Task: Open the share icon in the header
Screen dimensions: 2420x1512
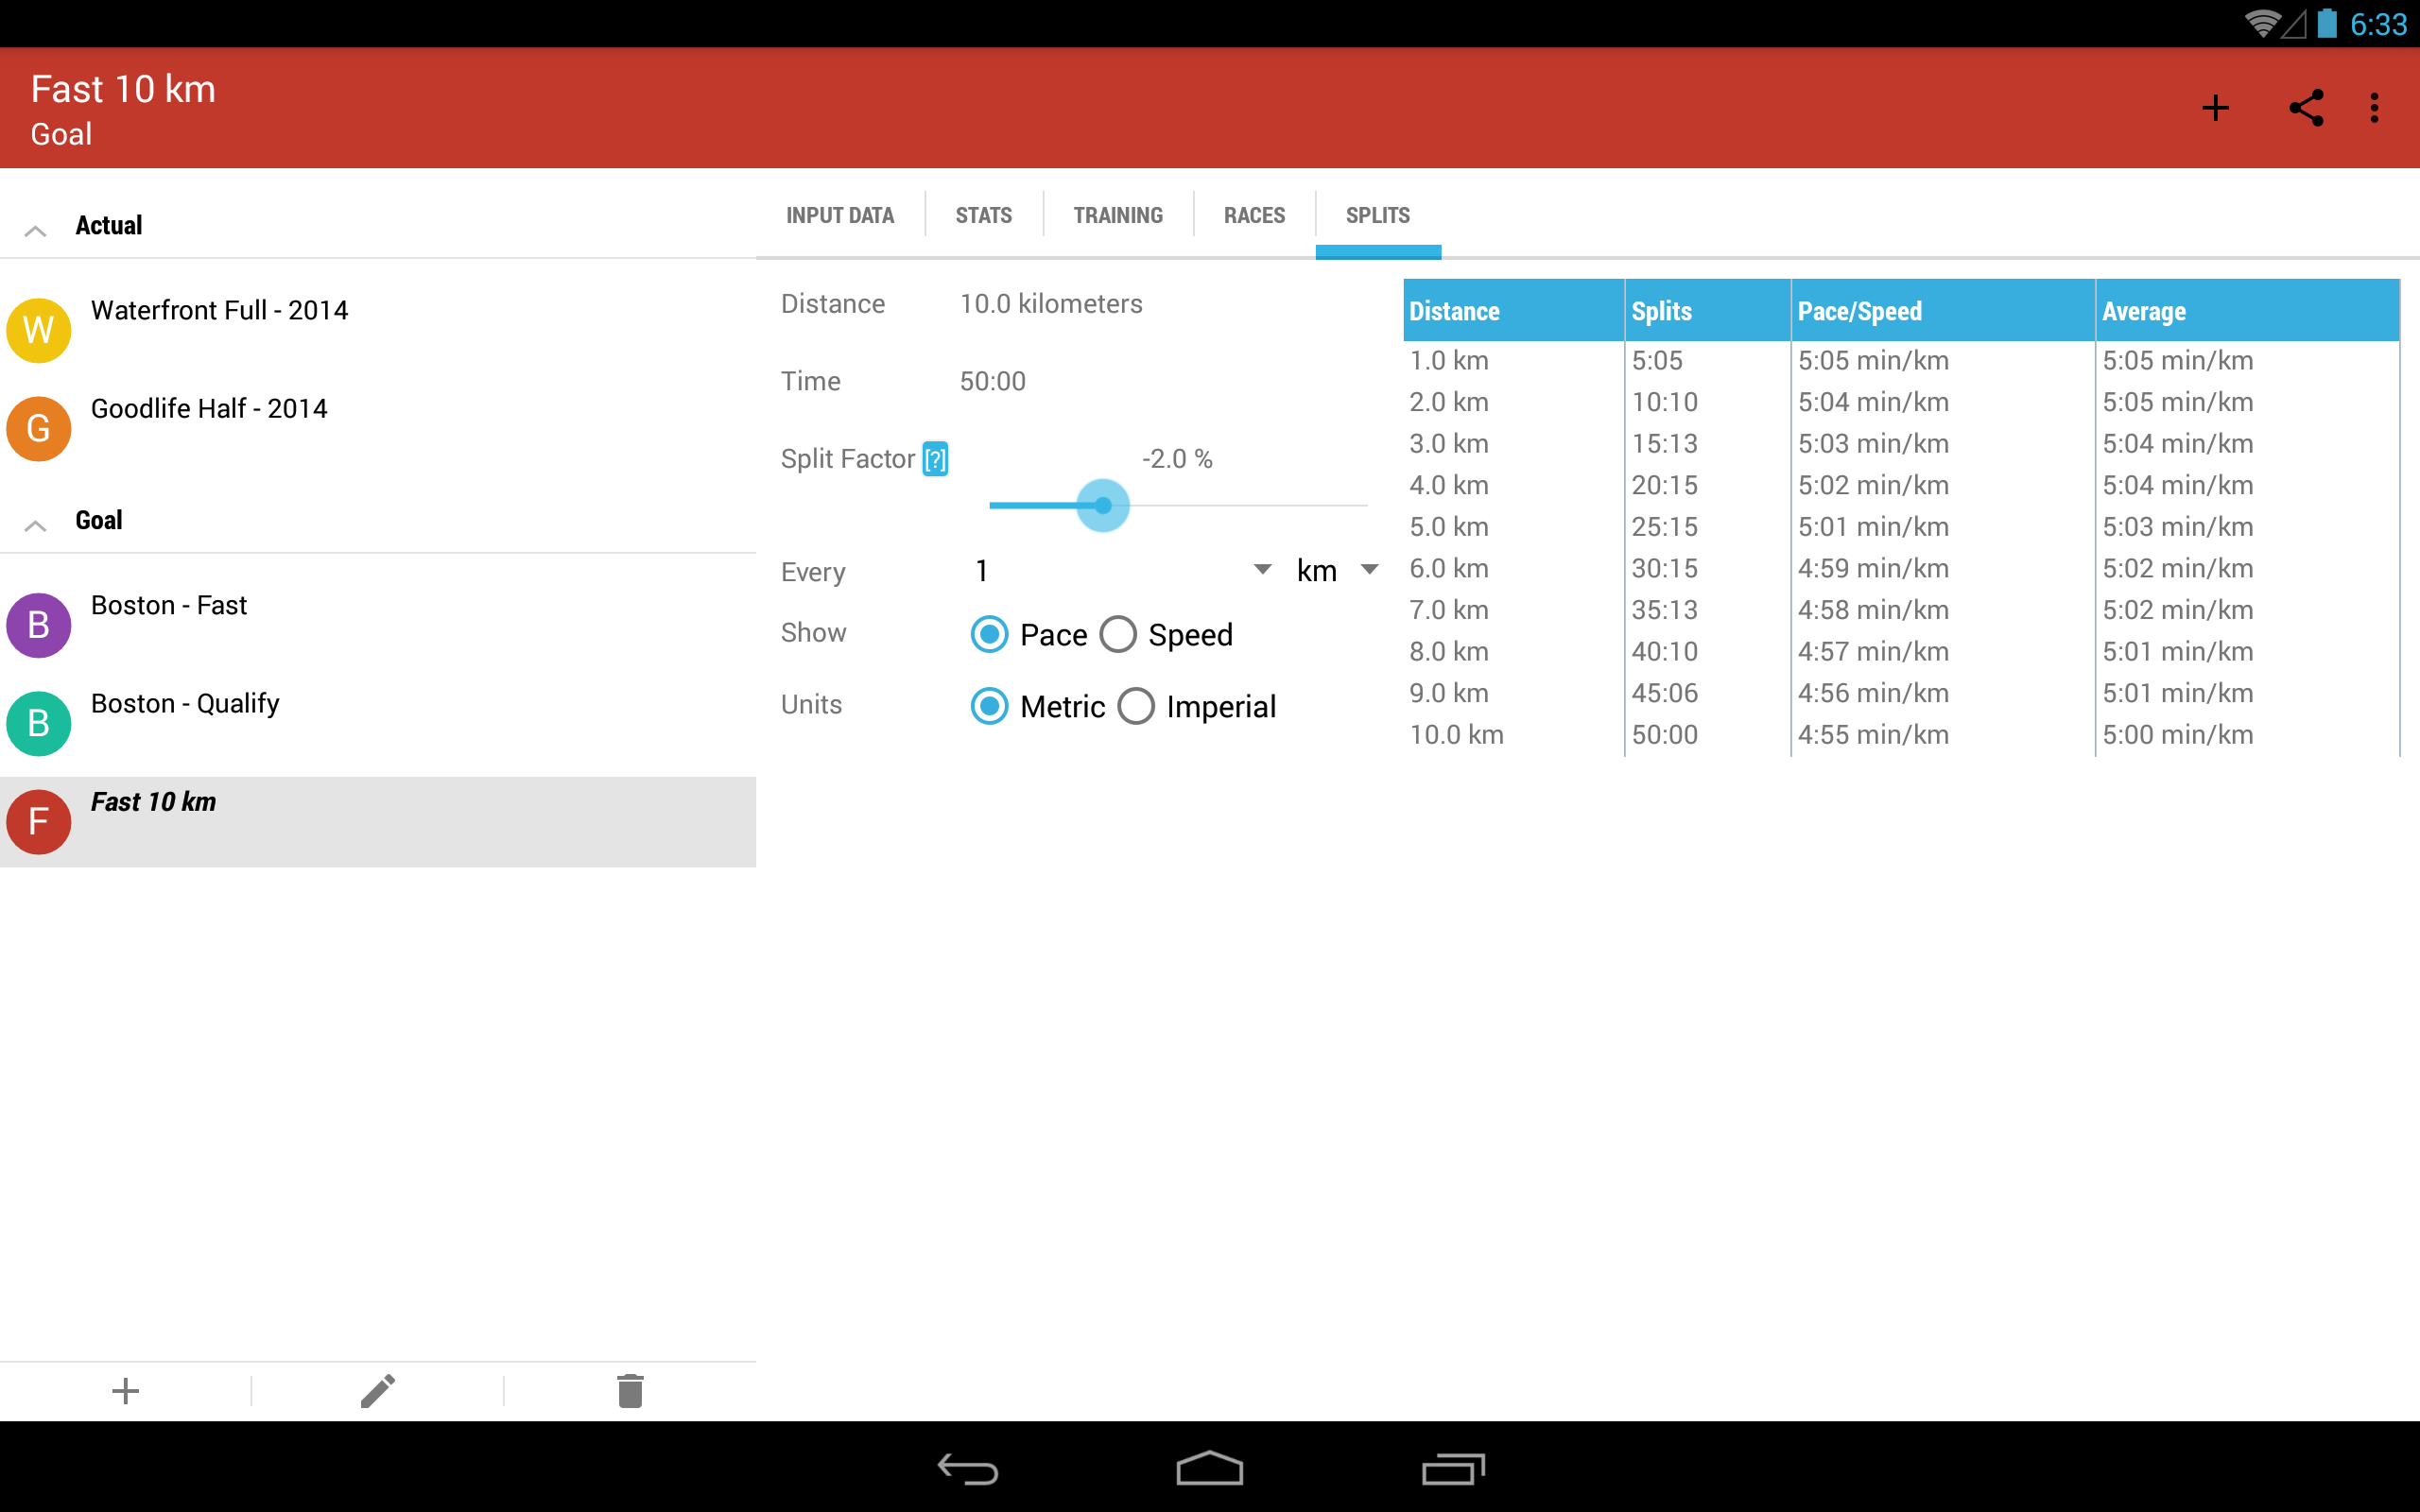Action: (x=2306, y=108)
